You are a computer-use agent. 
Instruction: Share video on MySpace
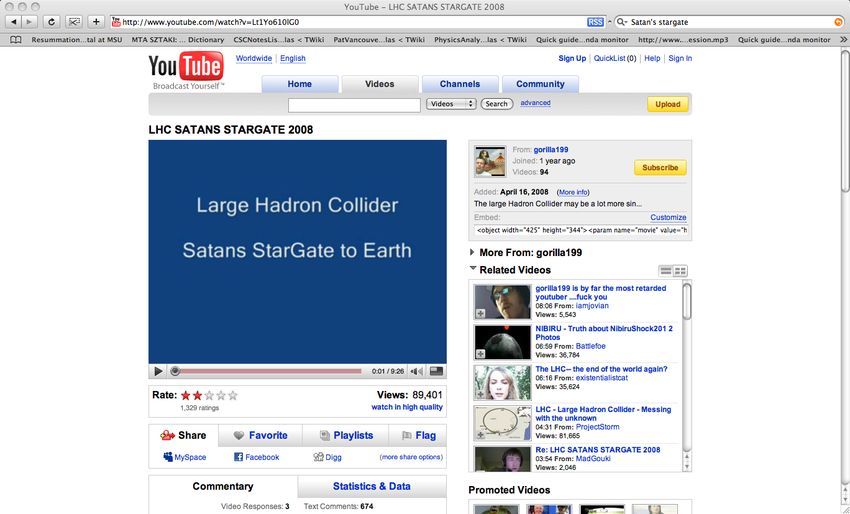pyautogui.click(x=185, y=457)
